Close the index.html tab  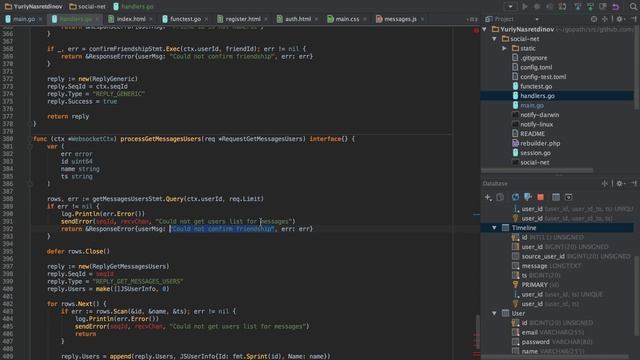151,19
